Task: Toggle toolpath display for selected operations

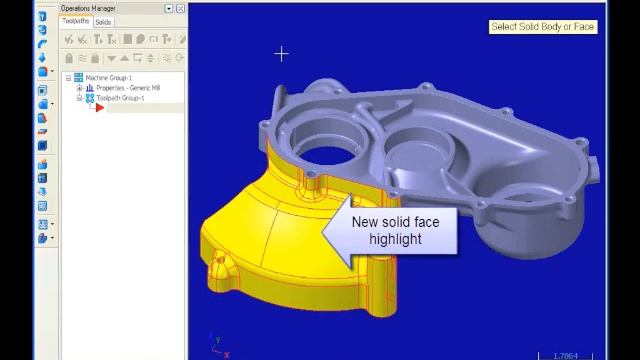Action: [x=82, y=58]
